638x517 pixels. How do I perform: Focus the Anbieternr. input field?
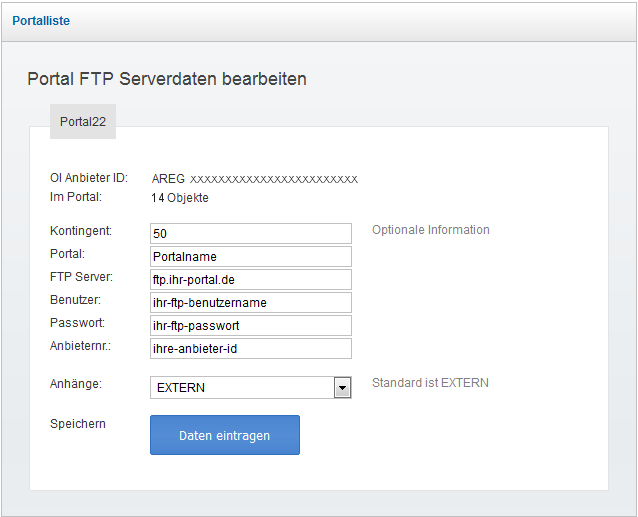(250, 348)
